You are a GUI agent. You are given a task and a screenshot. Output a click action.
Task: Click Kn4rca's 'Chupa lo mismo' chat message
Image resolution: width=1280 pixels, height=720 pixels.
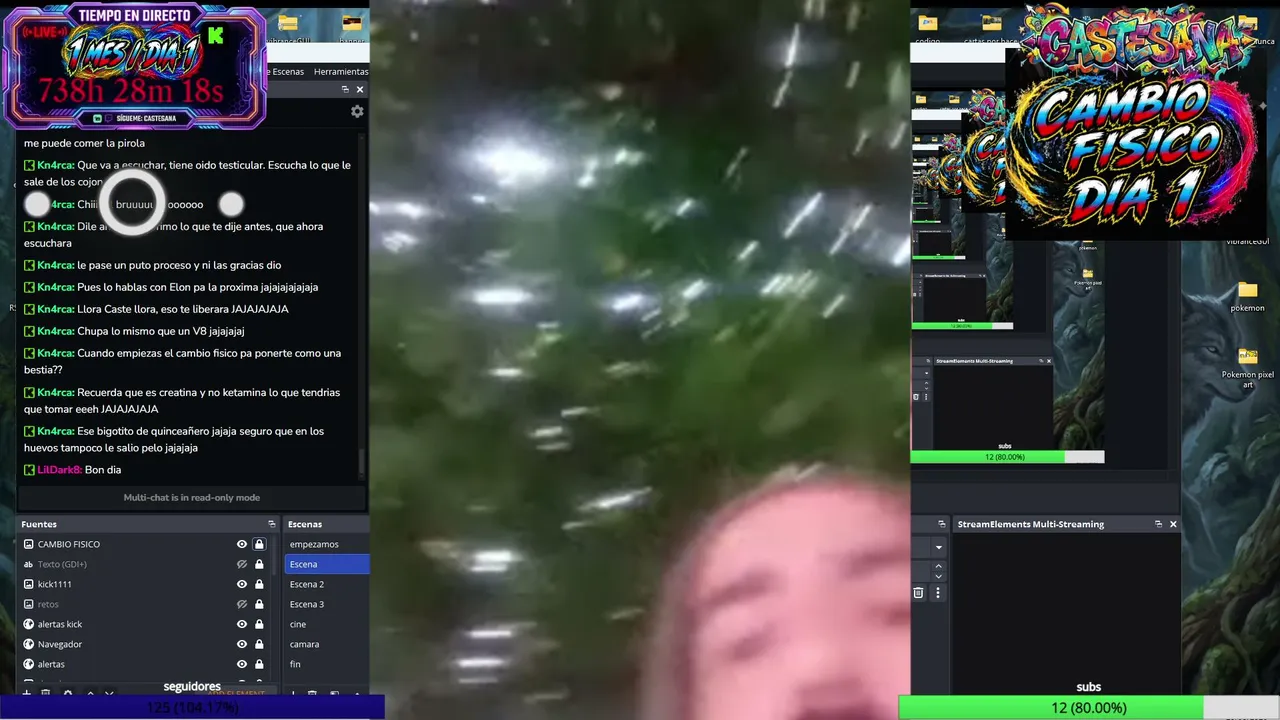click(x=134, y=331)
